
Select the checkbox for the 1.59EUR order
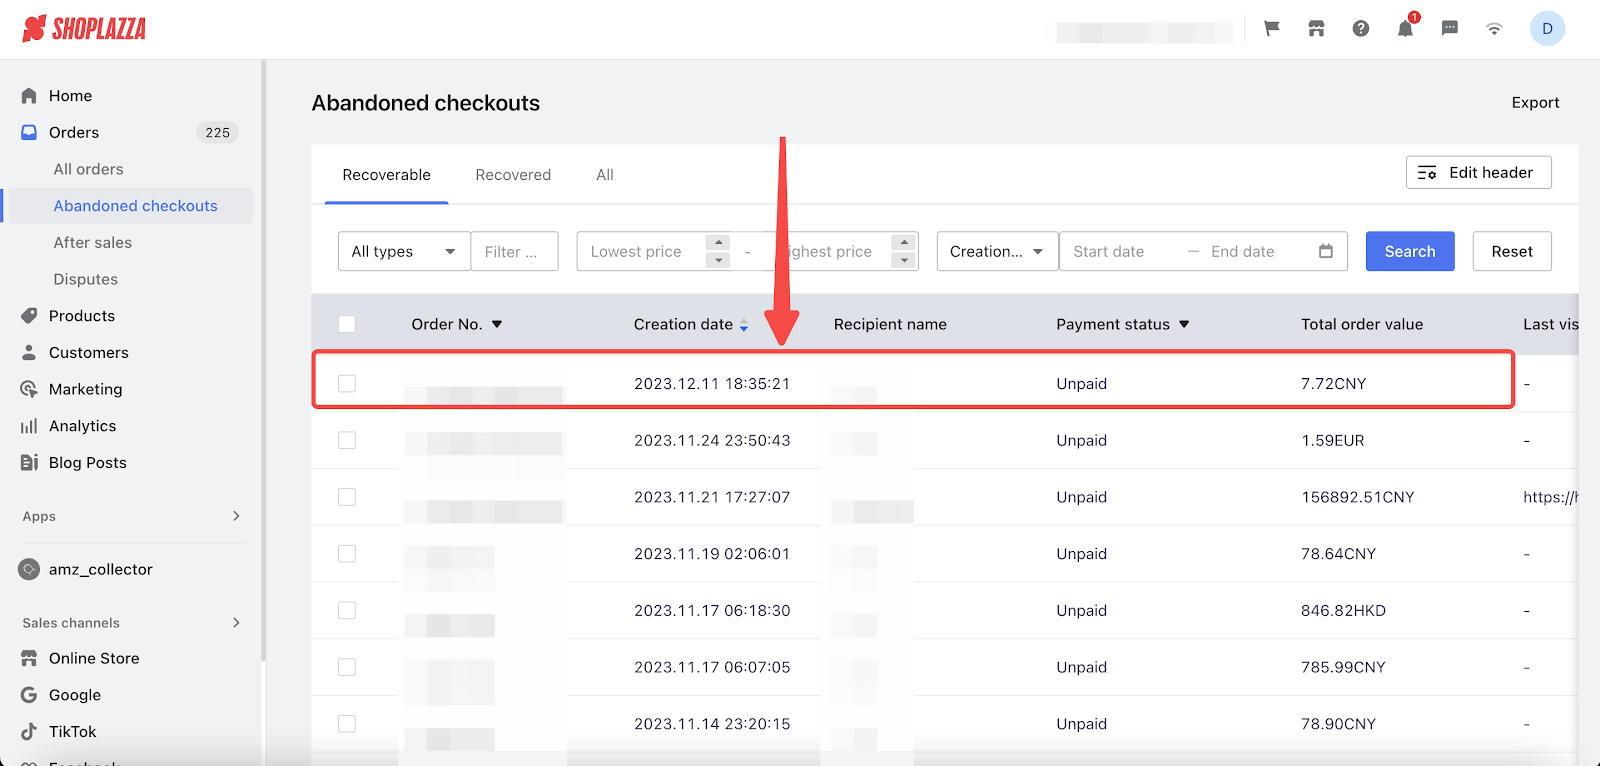[347, 440]
